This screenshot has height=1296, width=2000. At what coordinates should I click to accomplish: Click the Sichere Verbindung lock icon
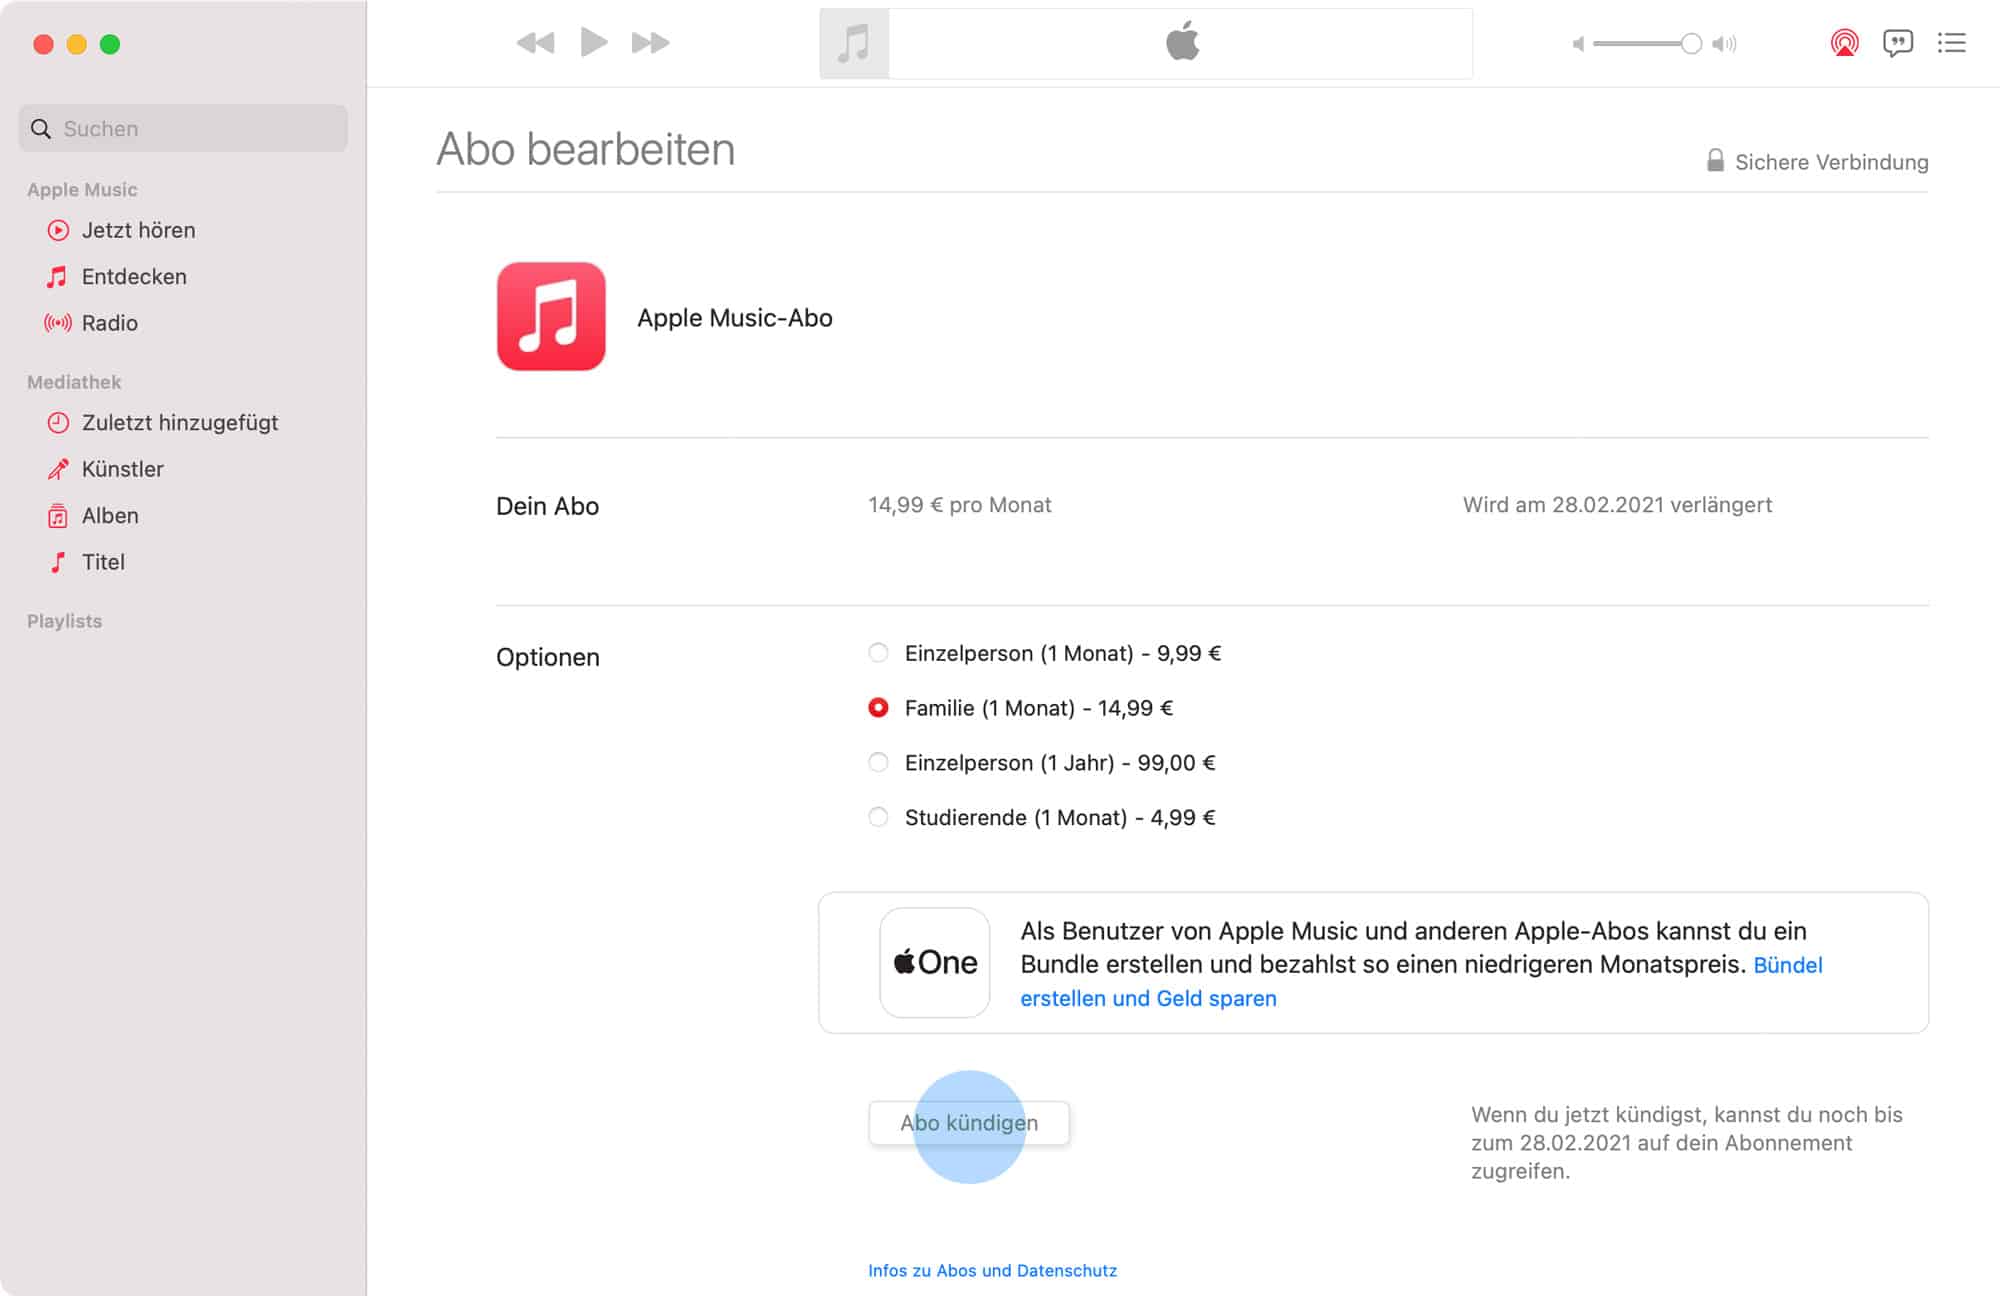[x=1715, y=161]
